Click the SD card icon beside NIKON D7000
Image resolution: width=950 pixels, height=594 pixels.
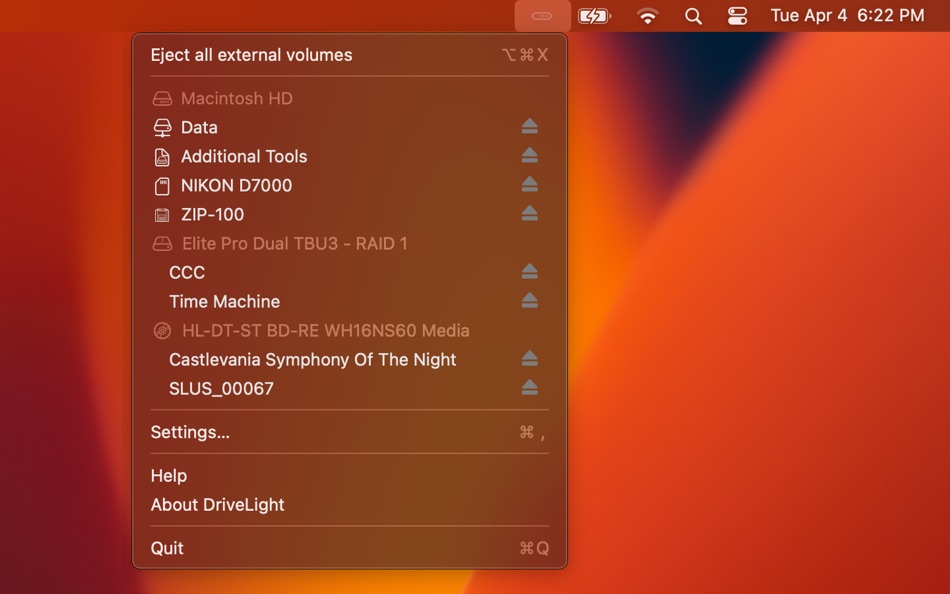(x=162, y=186)
